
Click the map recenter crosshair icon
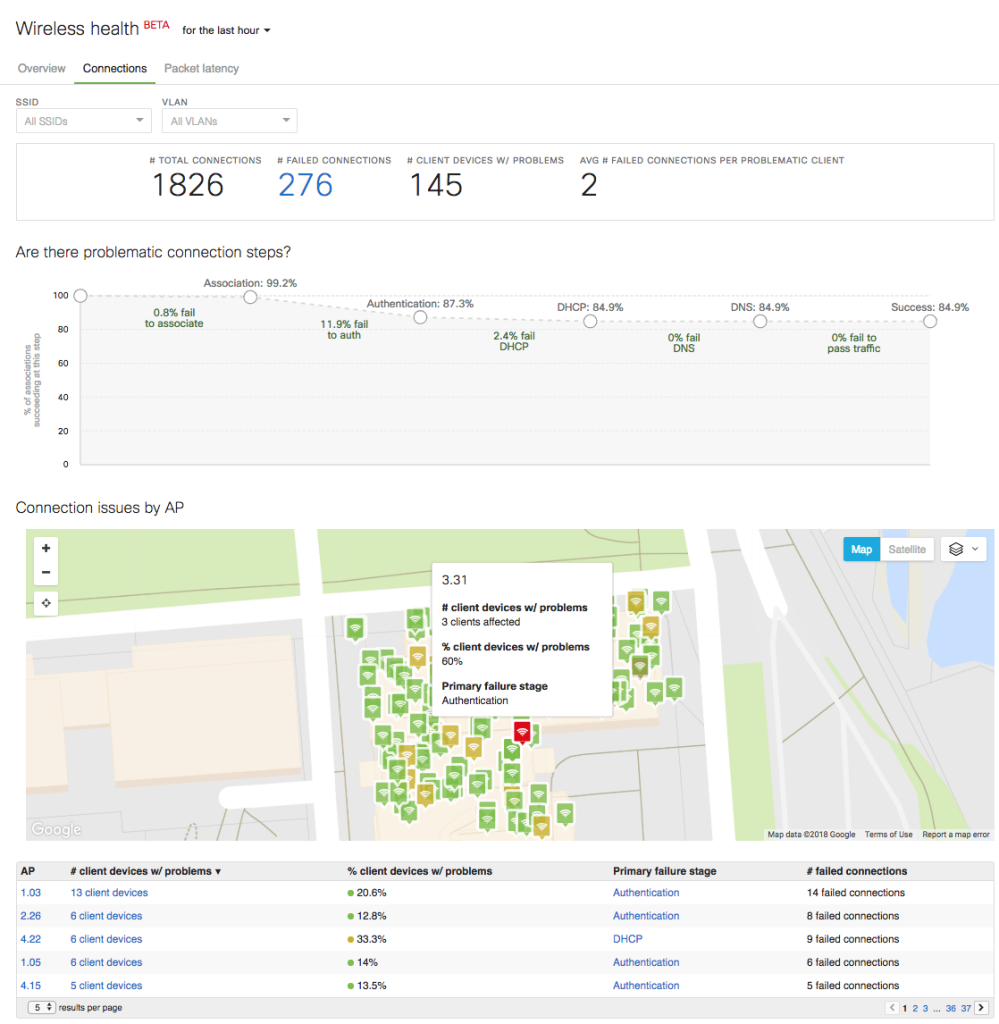click(46, 603)
